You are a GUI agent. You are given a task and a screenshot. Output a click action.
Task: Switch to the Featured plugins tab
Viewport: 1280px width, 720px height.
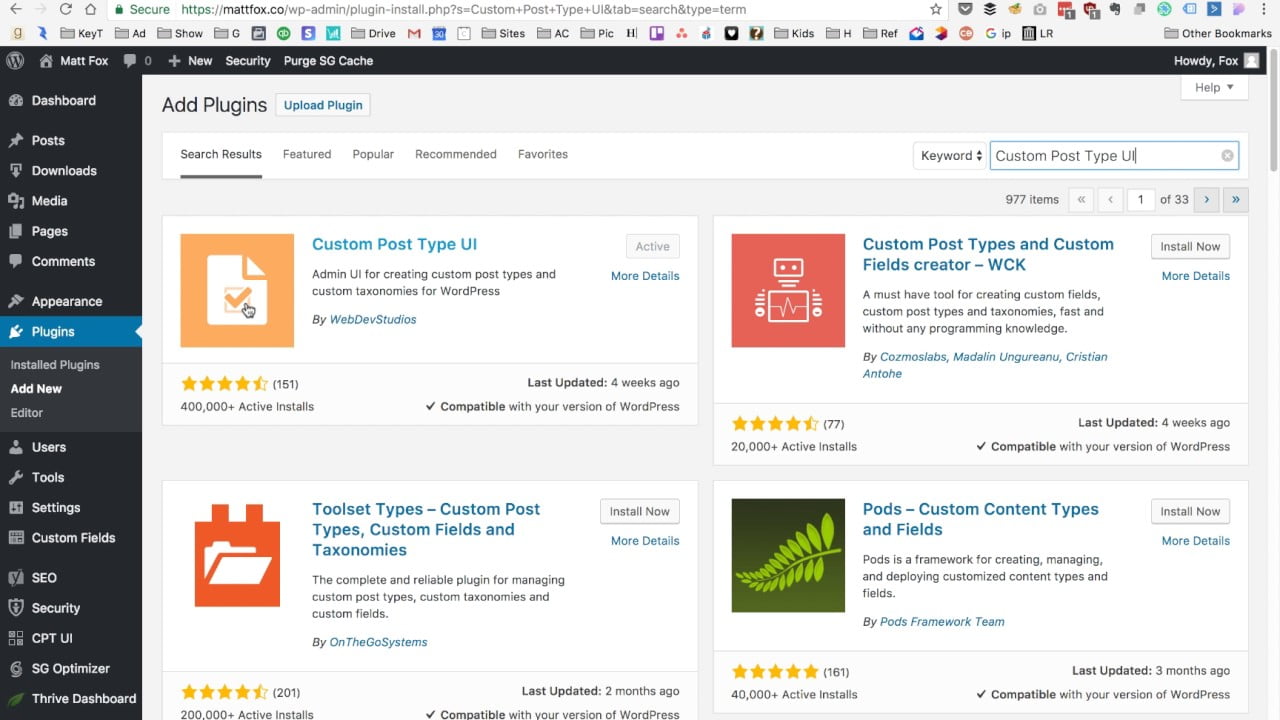coord(306,154)
